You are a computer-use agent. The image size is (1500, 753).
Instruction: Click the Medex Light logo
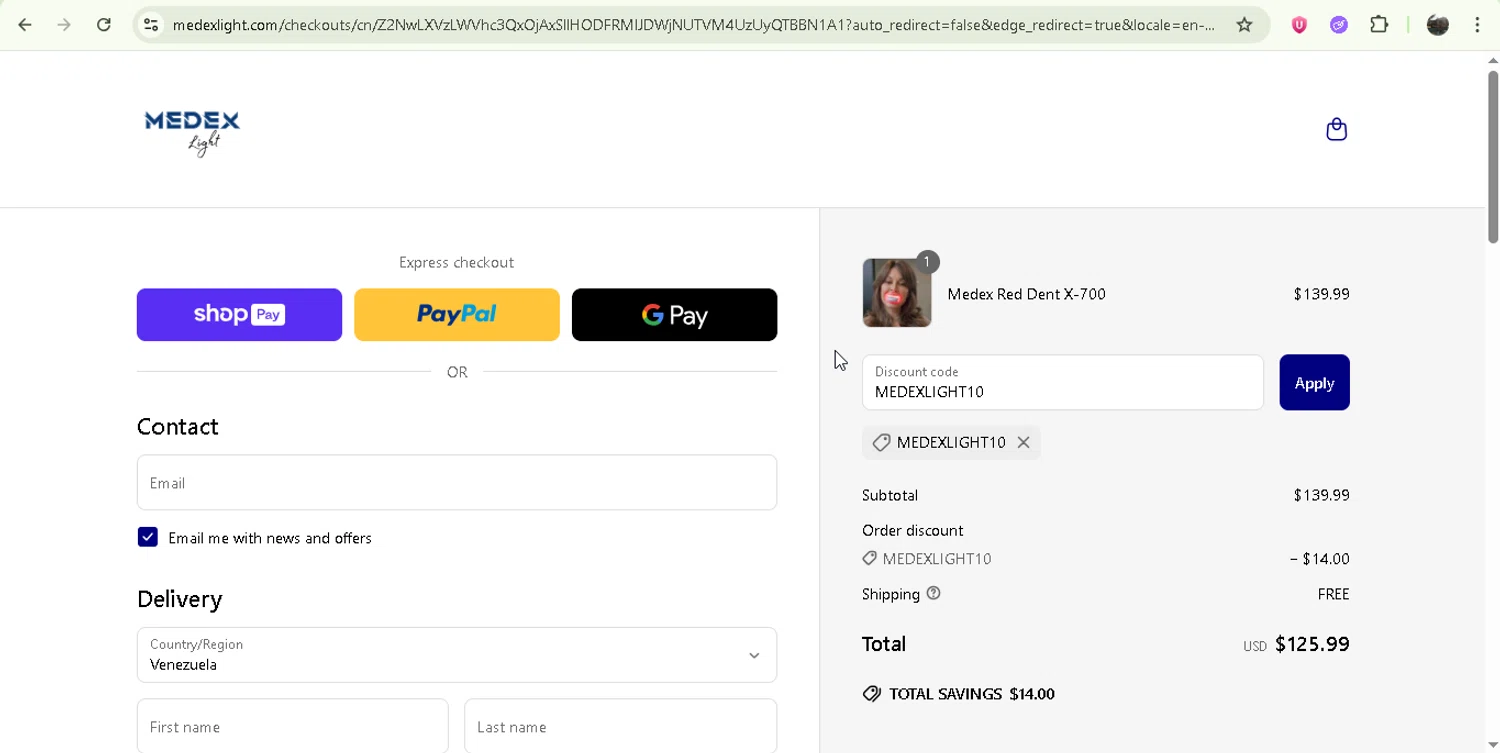click(192, 133)
